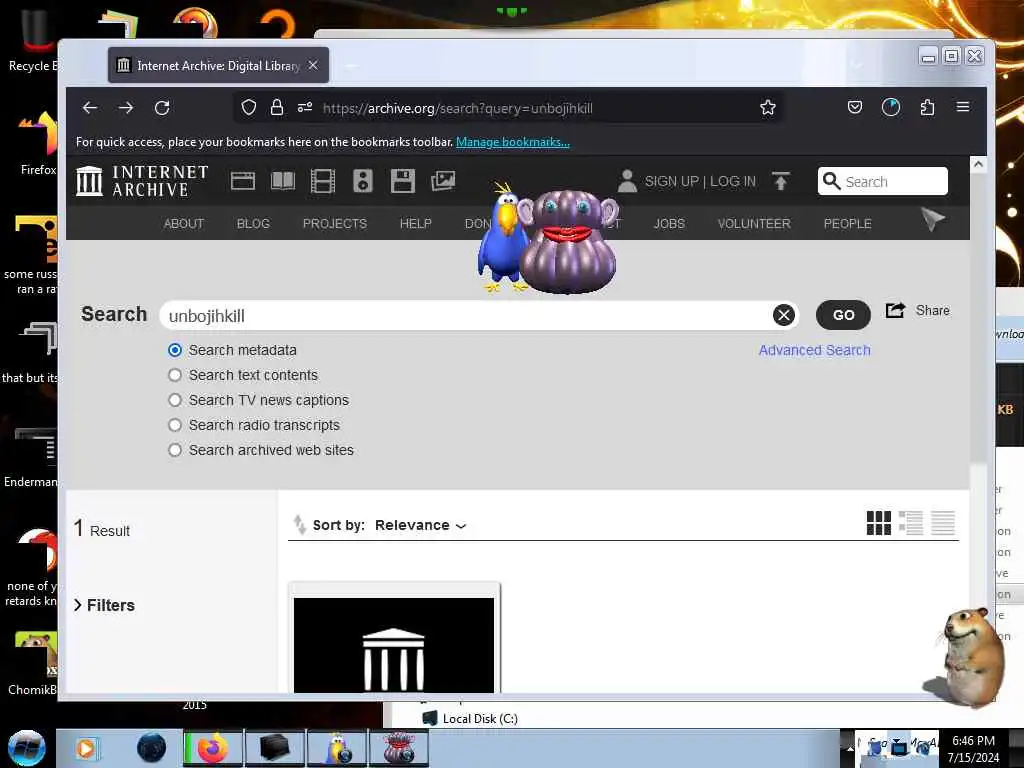Open the JOBS menu item
Image resolution: width=1024 pixels, height=768 pixels.
669,223
